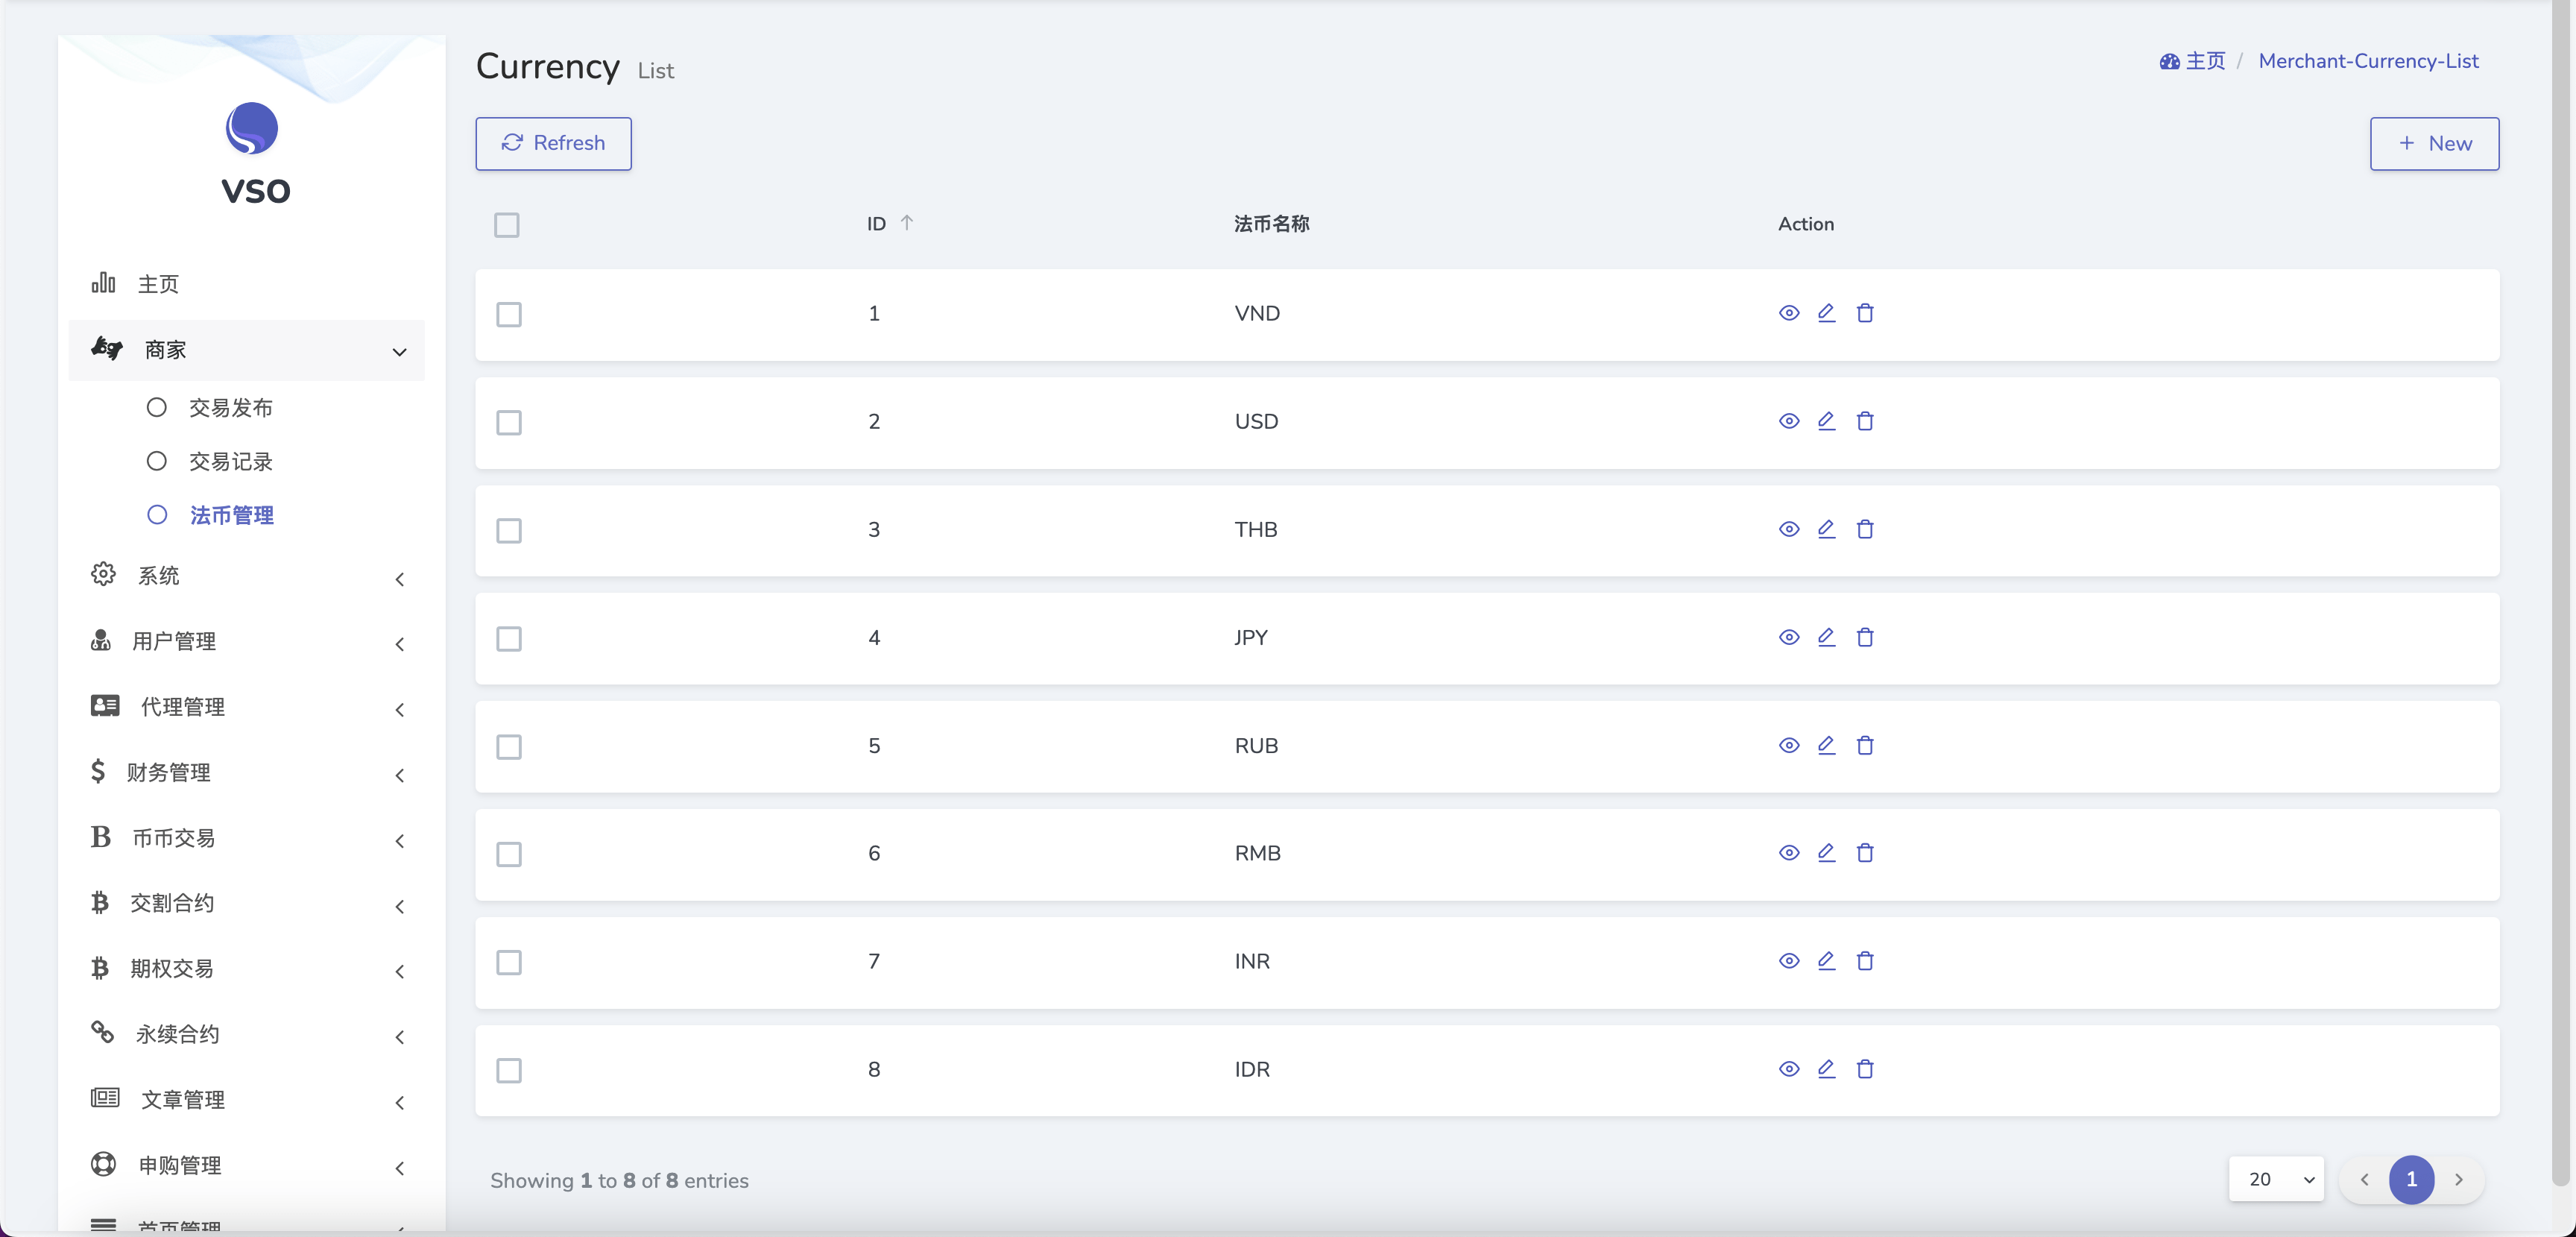This screenshot has height=1237, width=2576.
Task: Click the edit icon for JPY currency
Action: pos(1827,636)
